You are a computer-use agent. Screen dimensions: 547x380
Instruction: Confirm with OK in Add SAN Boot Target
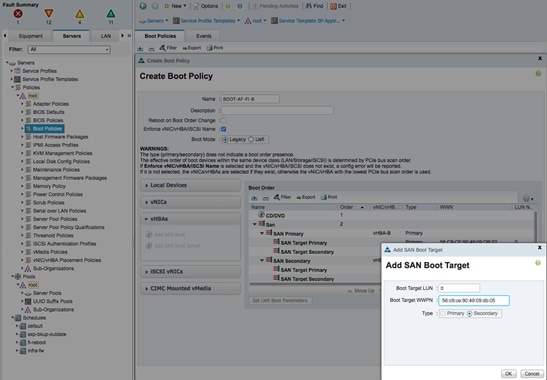click(508, 374)
